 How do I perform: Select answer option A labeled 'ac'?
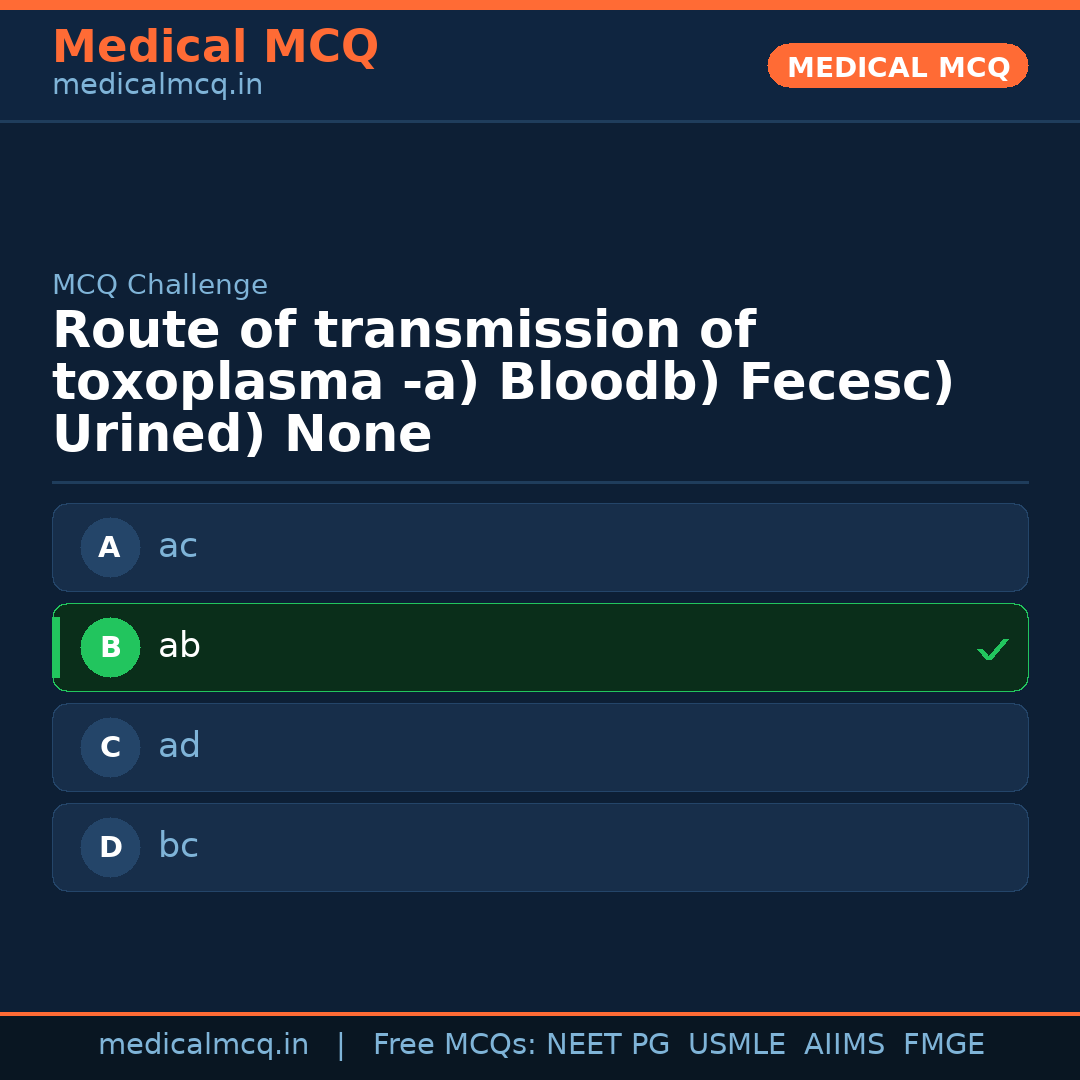540,547
